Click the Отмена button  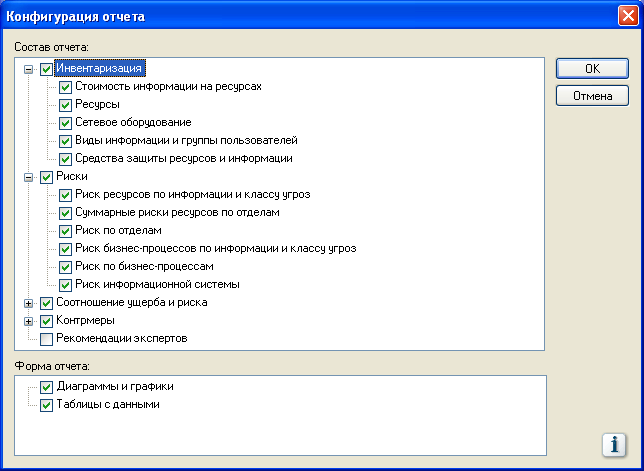pos(592,96)
